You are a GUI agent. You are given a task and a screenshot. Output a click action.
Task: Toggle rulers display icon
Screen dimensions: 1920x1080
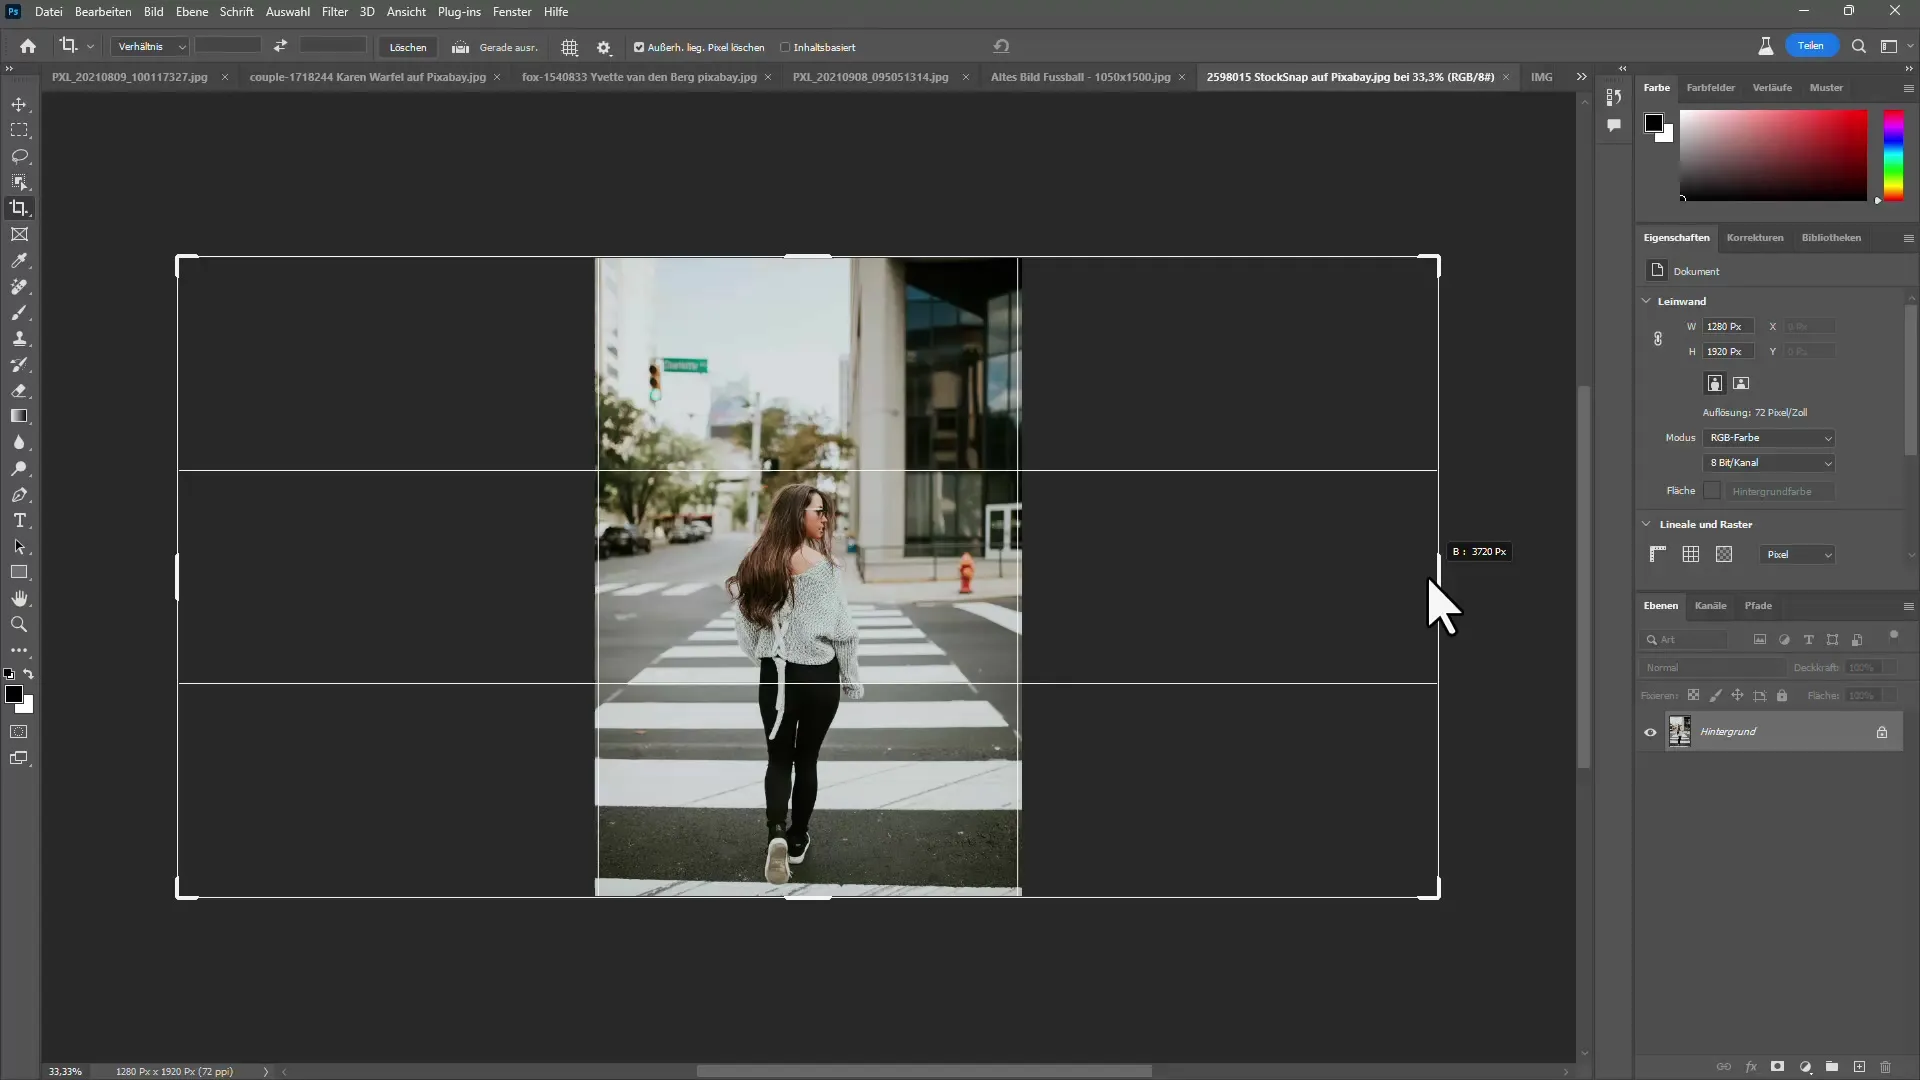(1658, 554)
